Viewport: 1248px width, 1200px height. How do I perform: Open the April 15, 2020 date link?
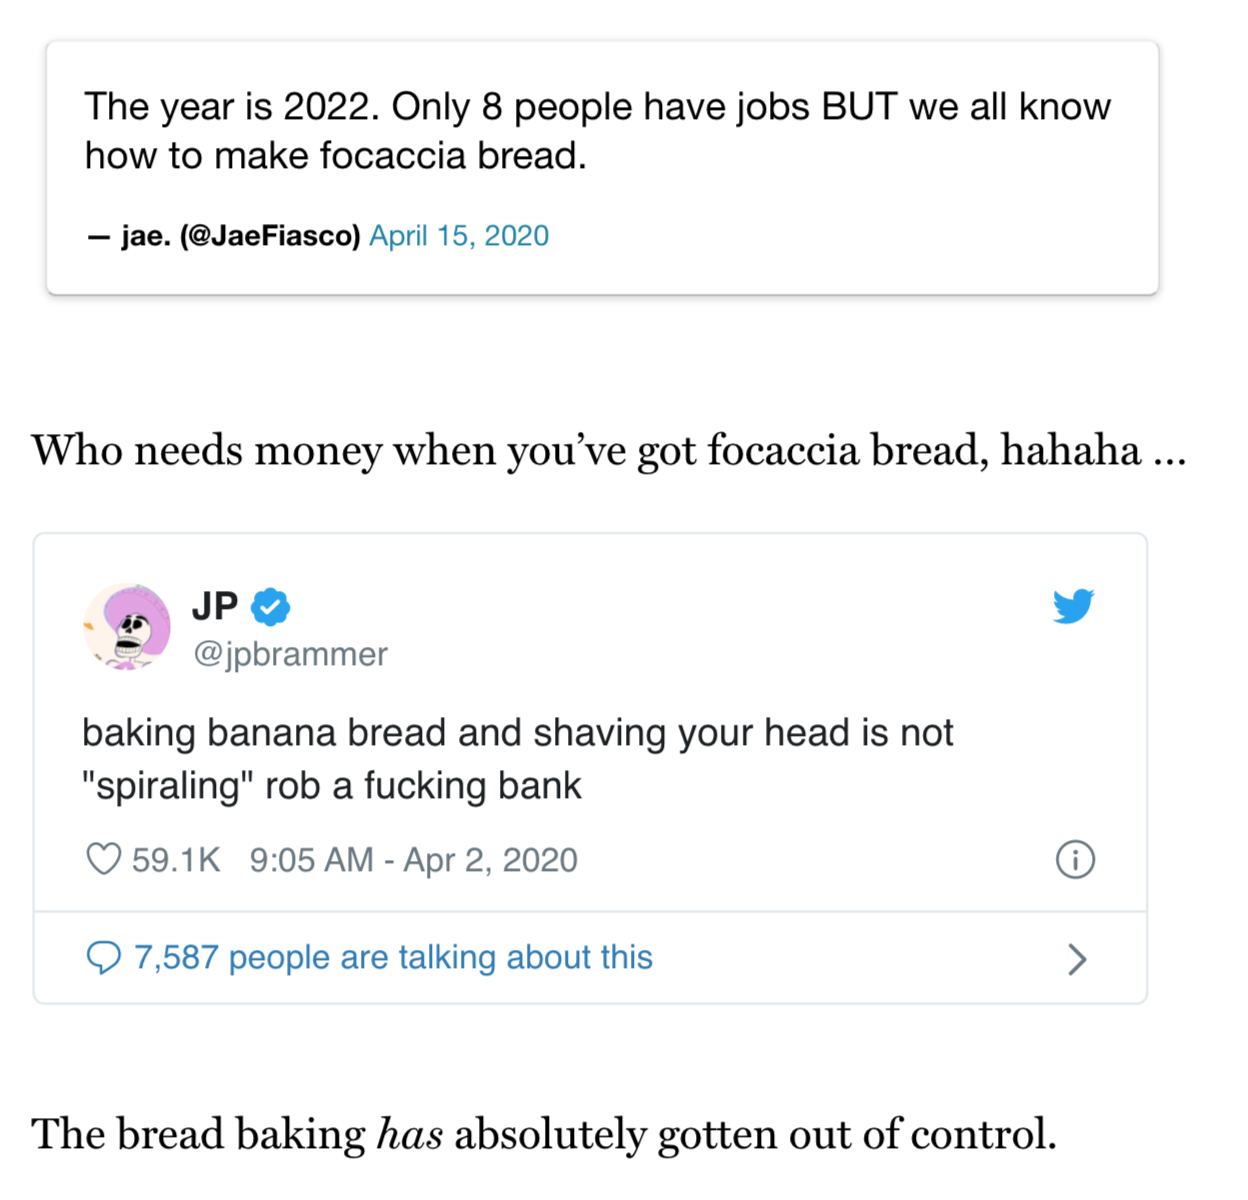tap(459, 236)
